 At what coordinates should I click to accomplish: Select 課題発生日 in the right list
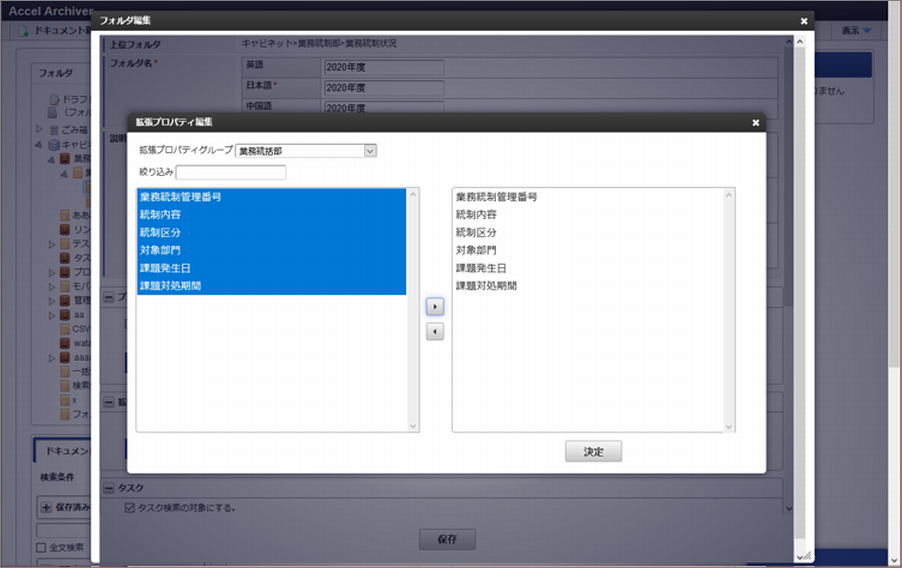(587, 268)
